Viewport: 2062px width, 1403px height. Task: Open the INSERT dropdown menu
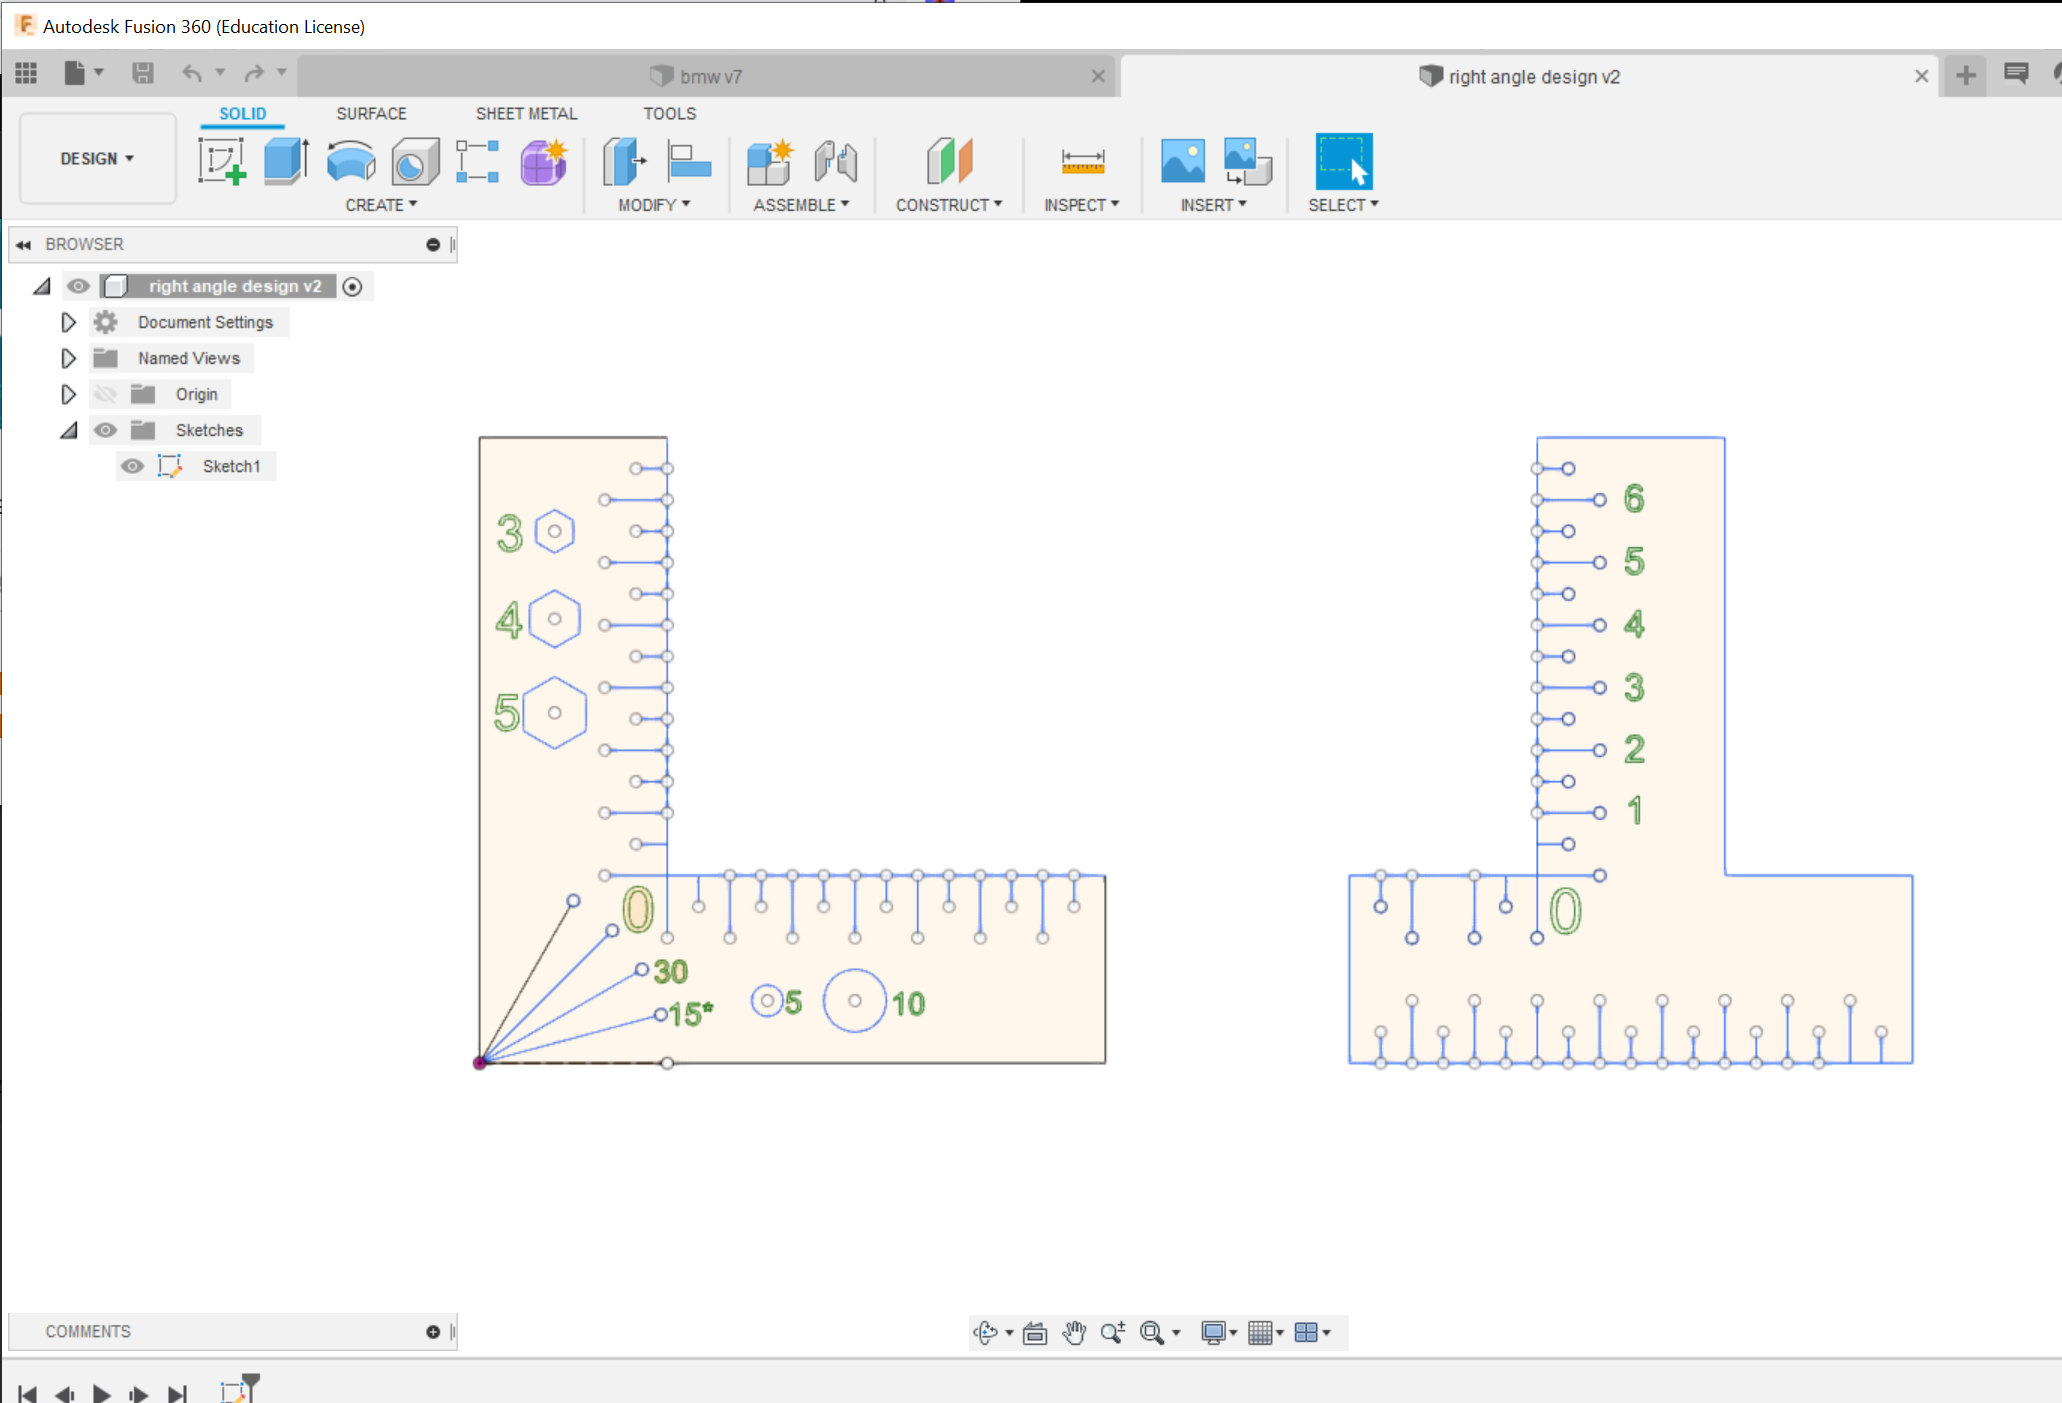pyautogui.click(x=1213, y=205)
